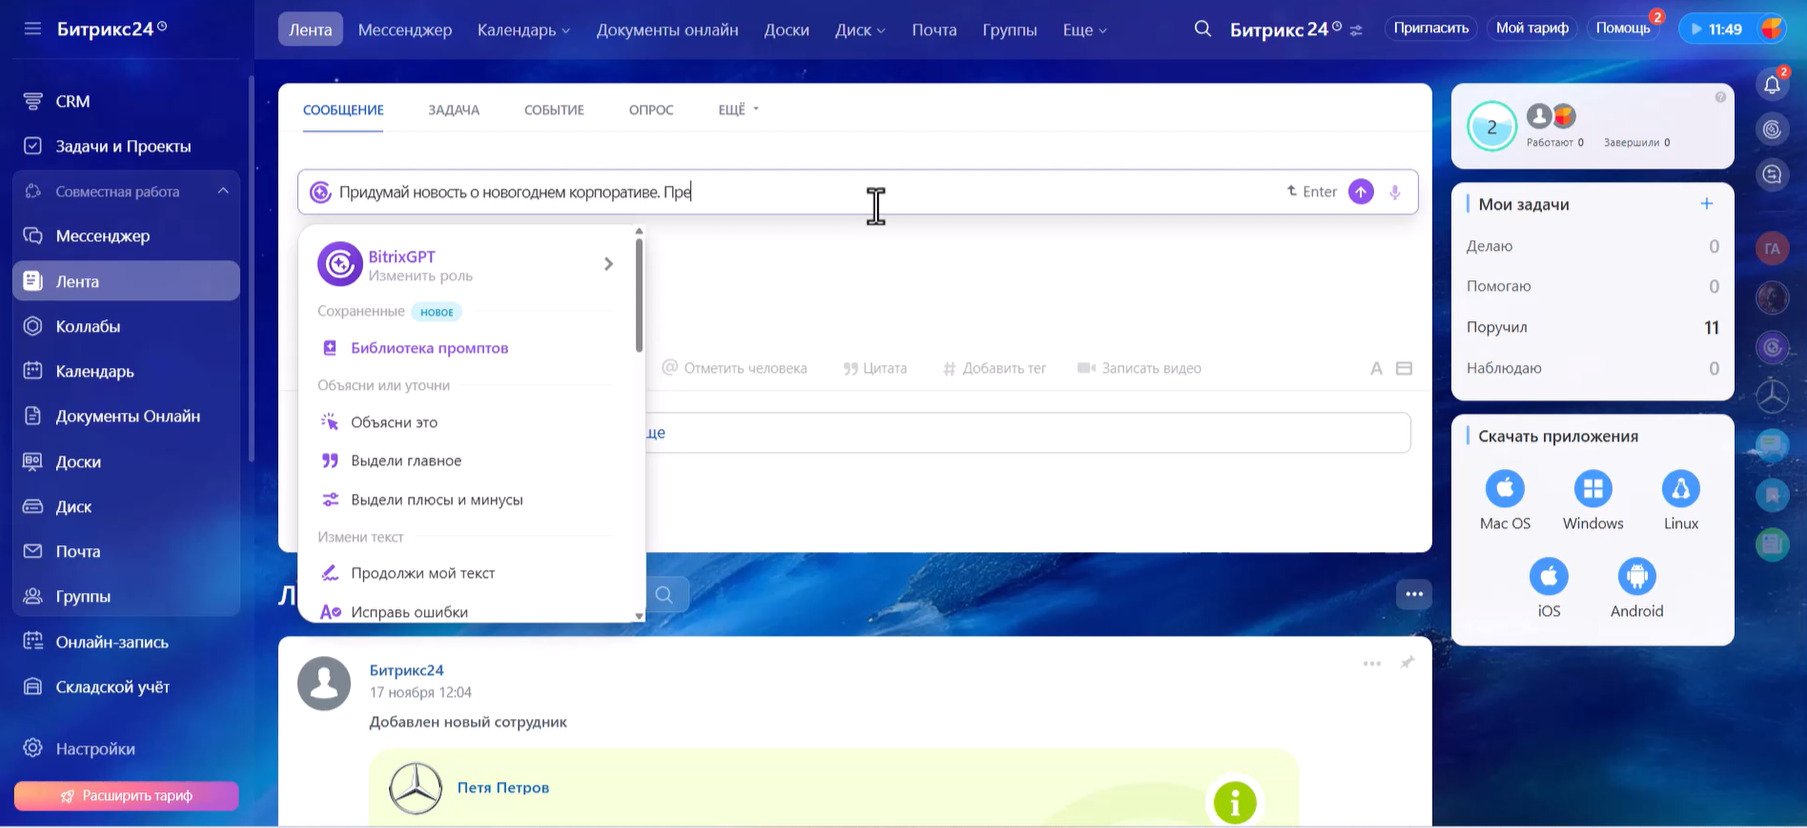Open the ГА user avatar in the right rail
Screen dimensions: 1807x828
1772,249
